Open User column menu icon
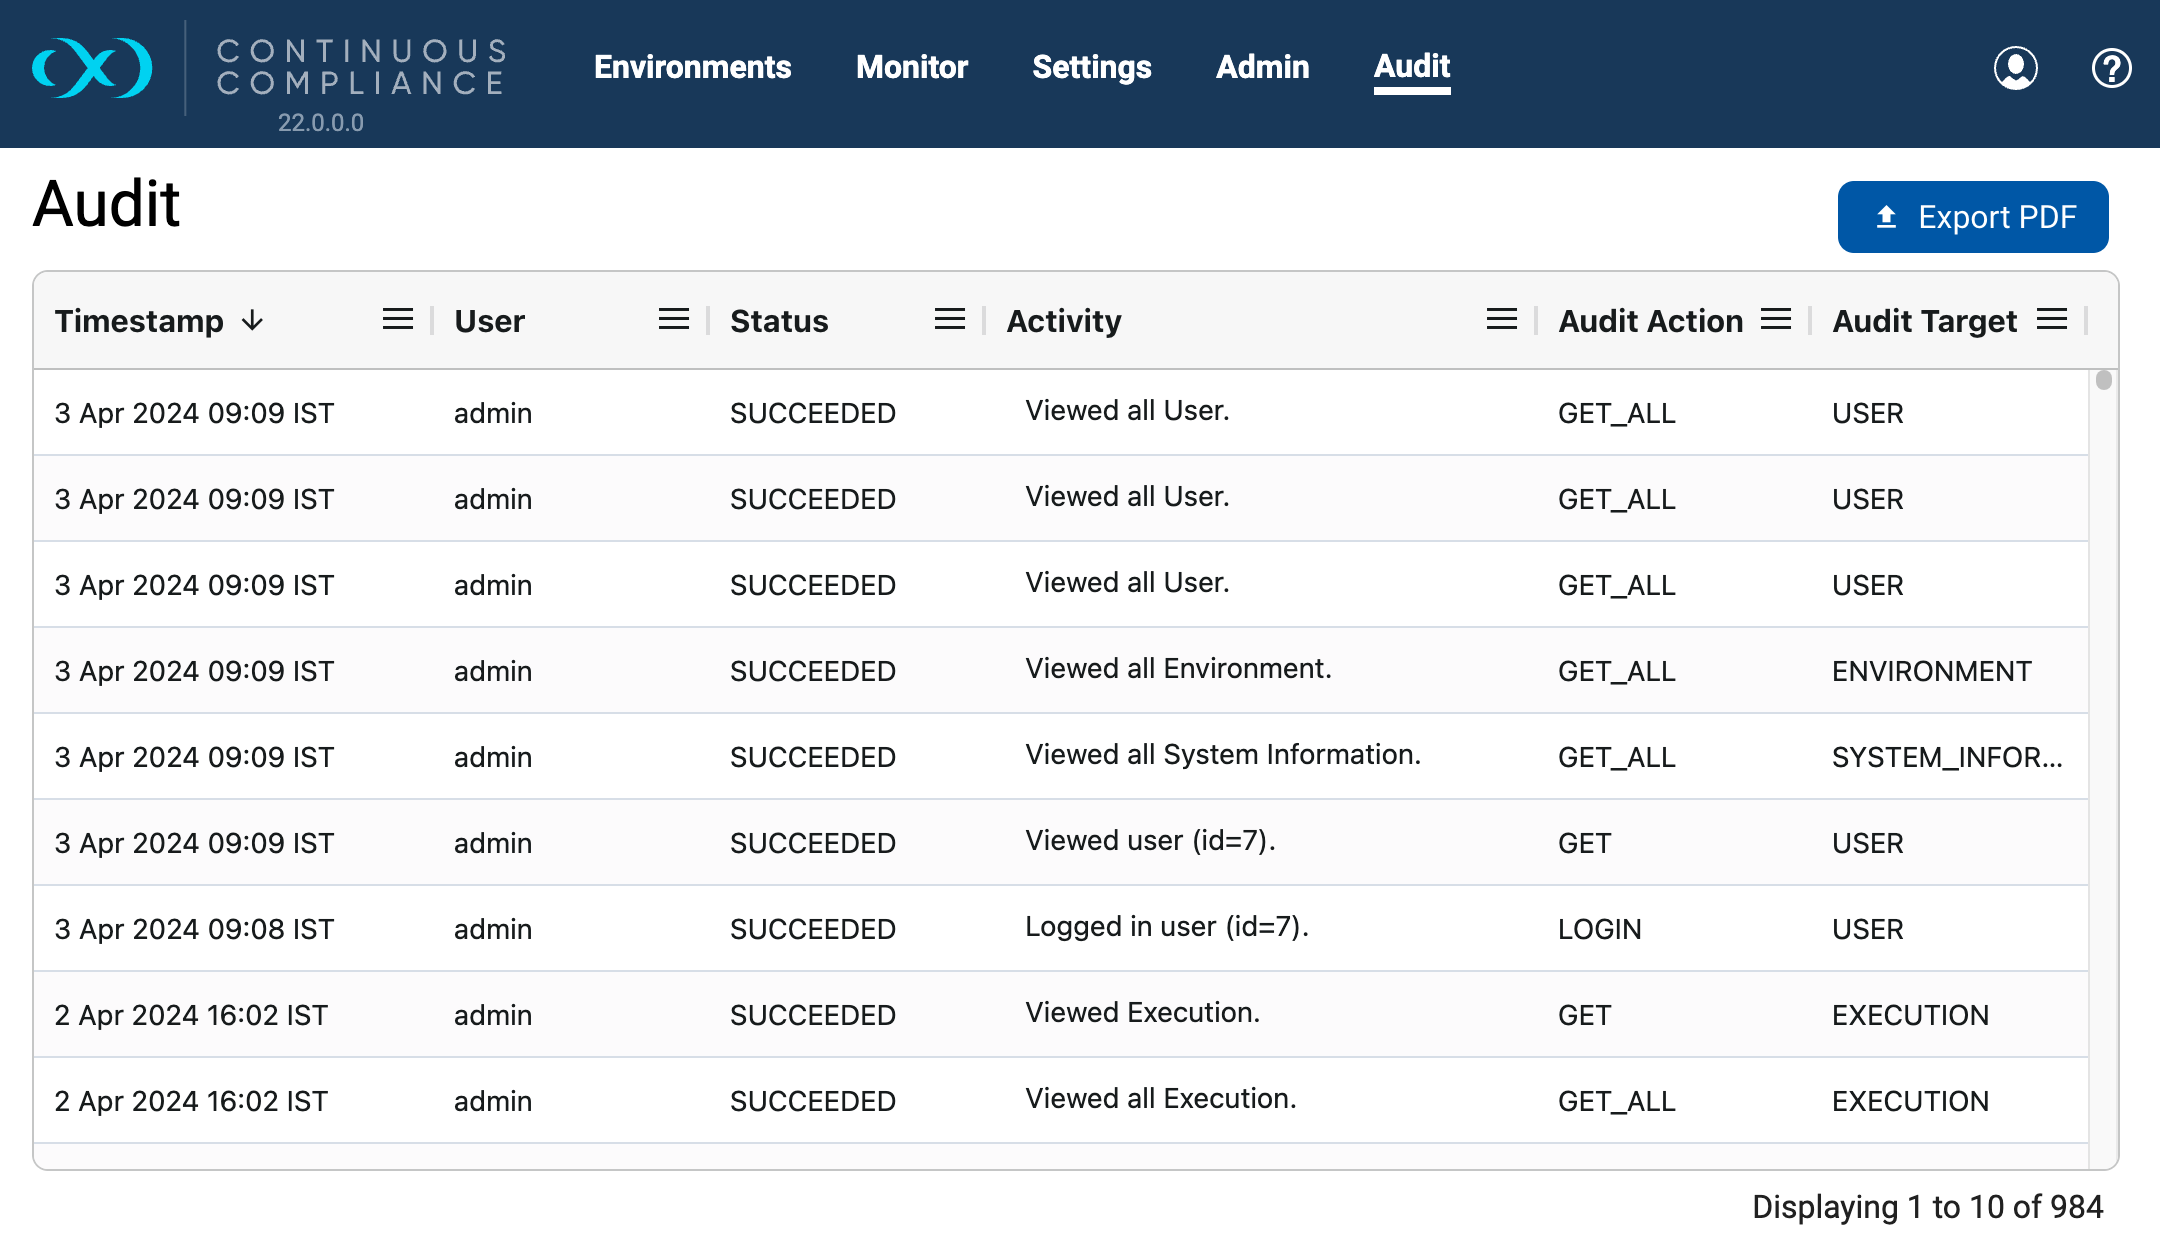Image resolution: width=2160 pixels, height=1244 pixels. 674,320
